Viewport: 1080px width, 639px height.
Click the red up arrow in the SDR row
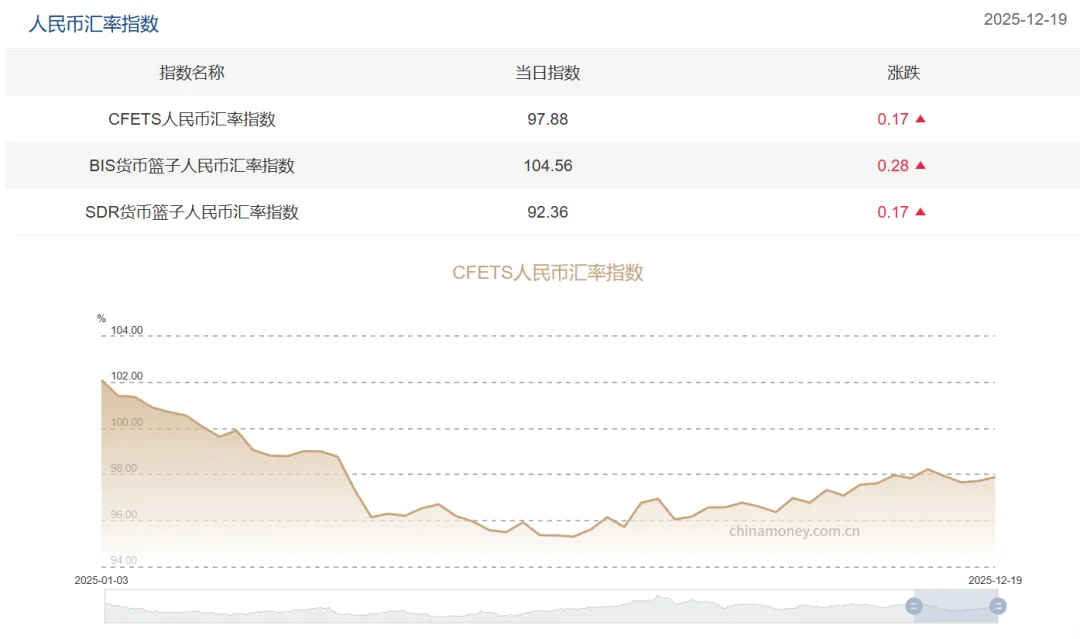920,212
